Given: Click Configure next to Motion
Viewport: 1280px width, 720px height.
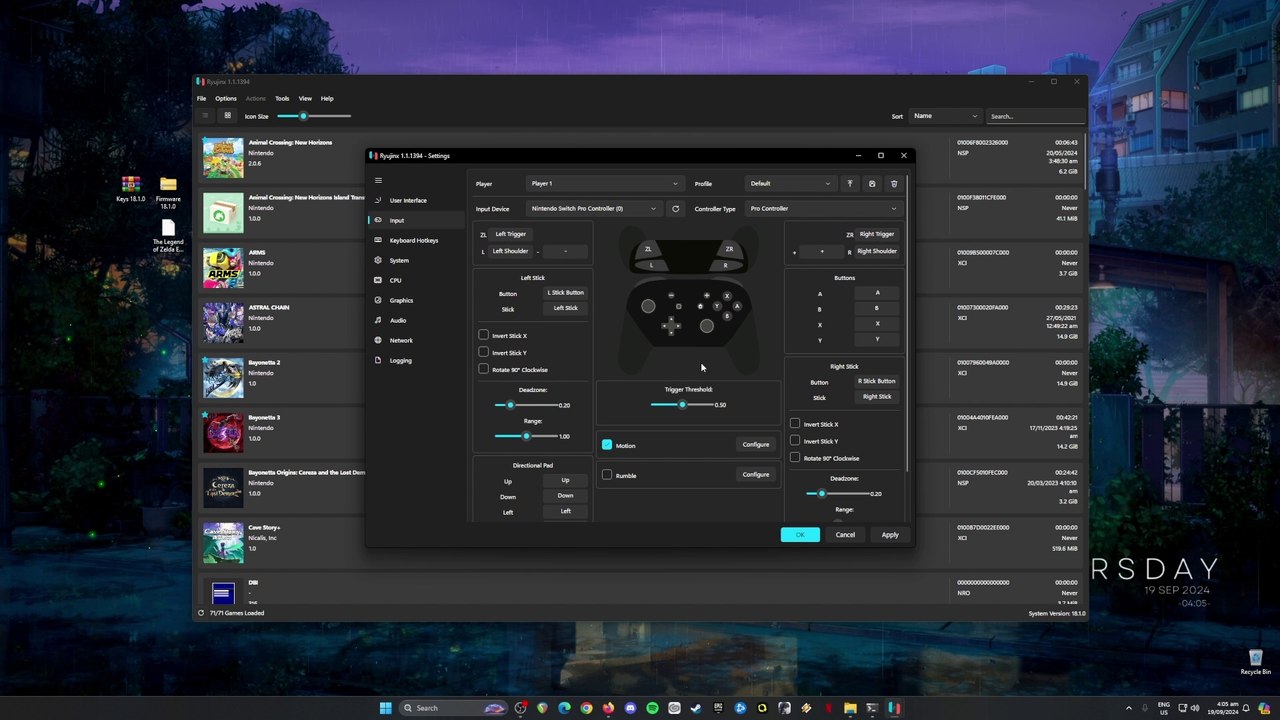Looking at the screenshot, I should 755,445.
